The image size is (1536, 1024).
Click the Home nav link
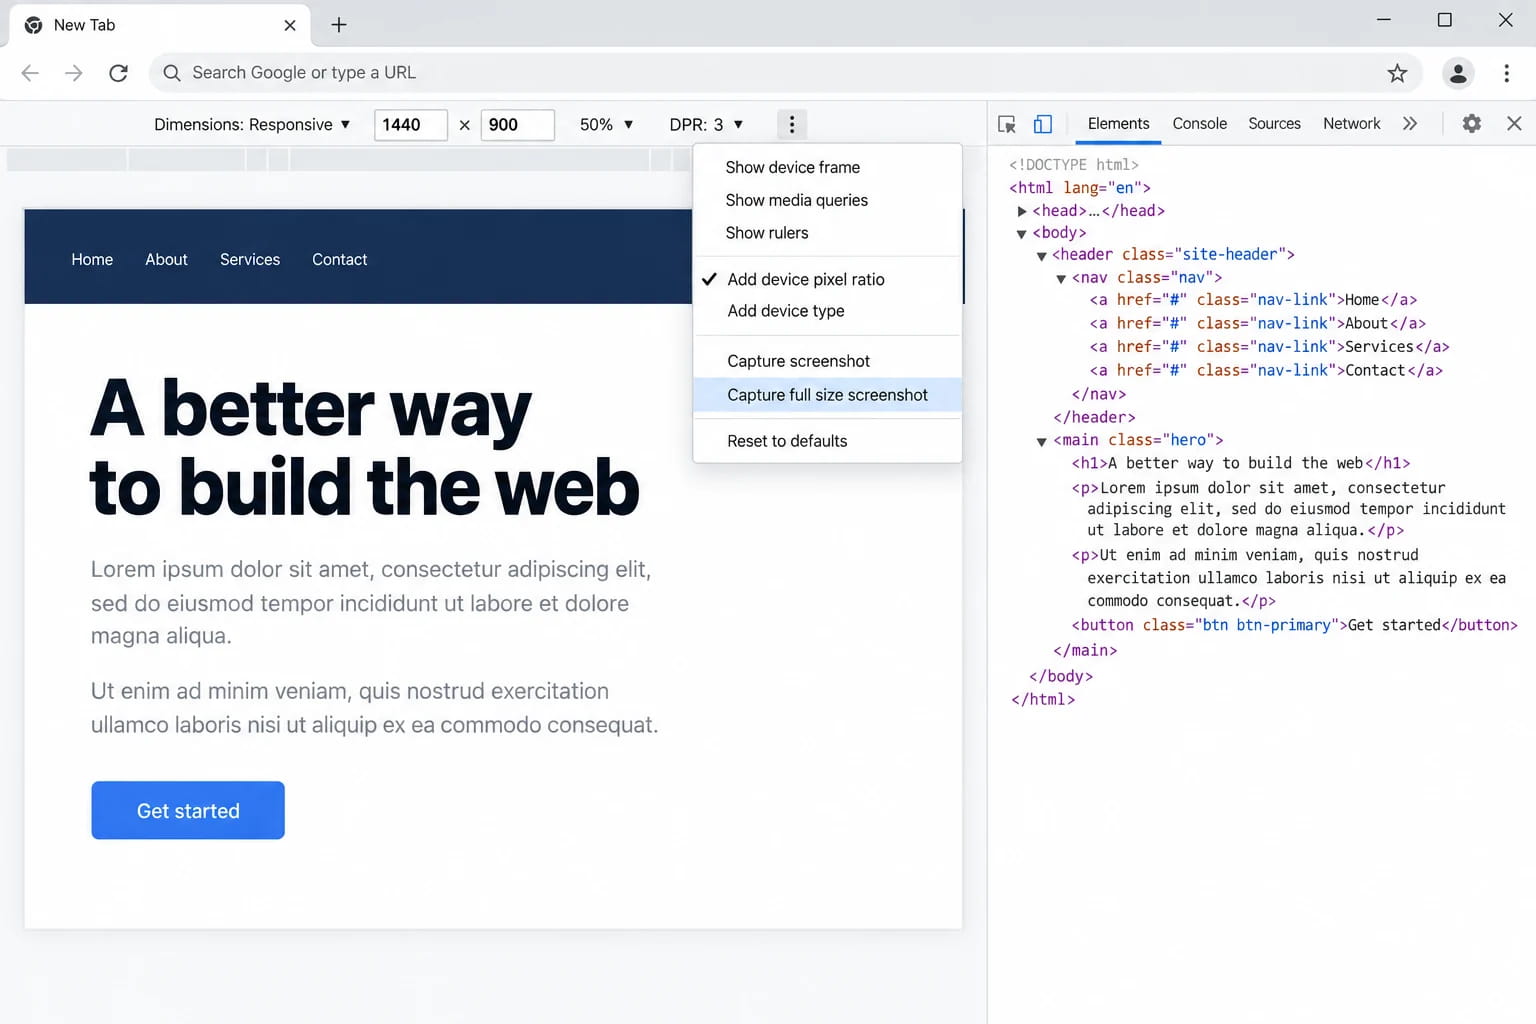92,259
